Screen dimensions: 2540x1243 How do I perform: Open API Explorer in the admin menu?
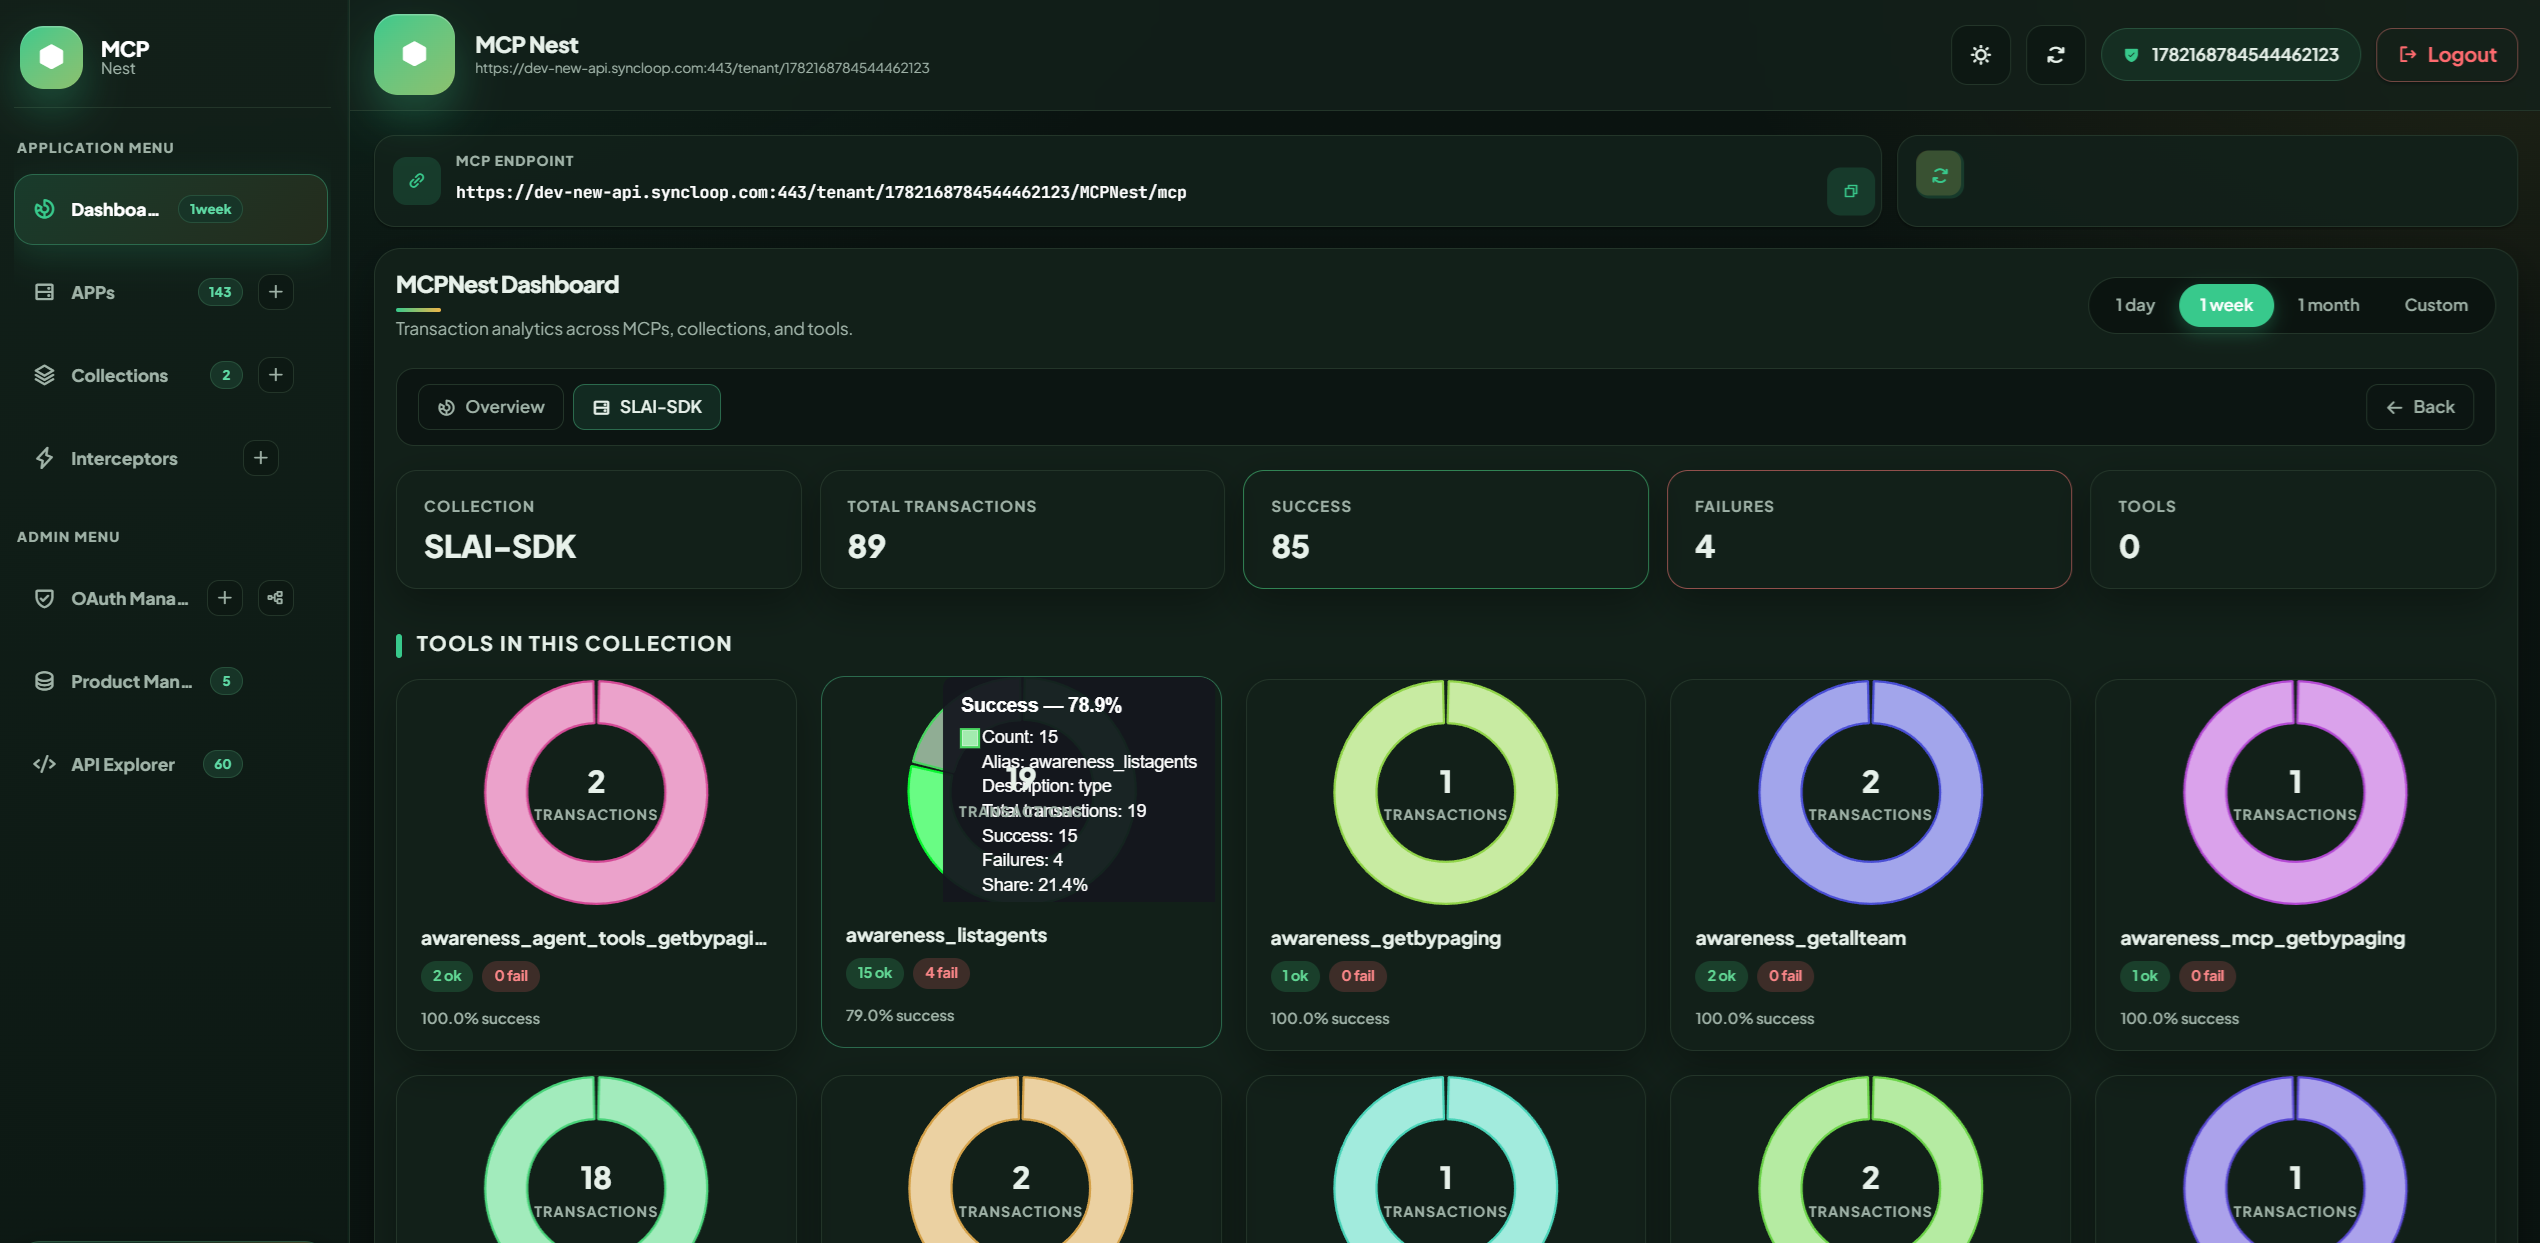(122, 764)
